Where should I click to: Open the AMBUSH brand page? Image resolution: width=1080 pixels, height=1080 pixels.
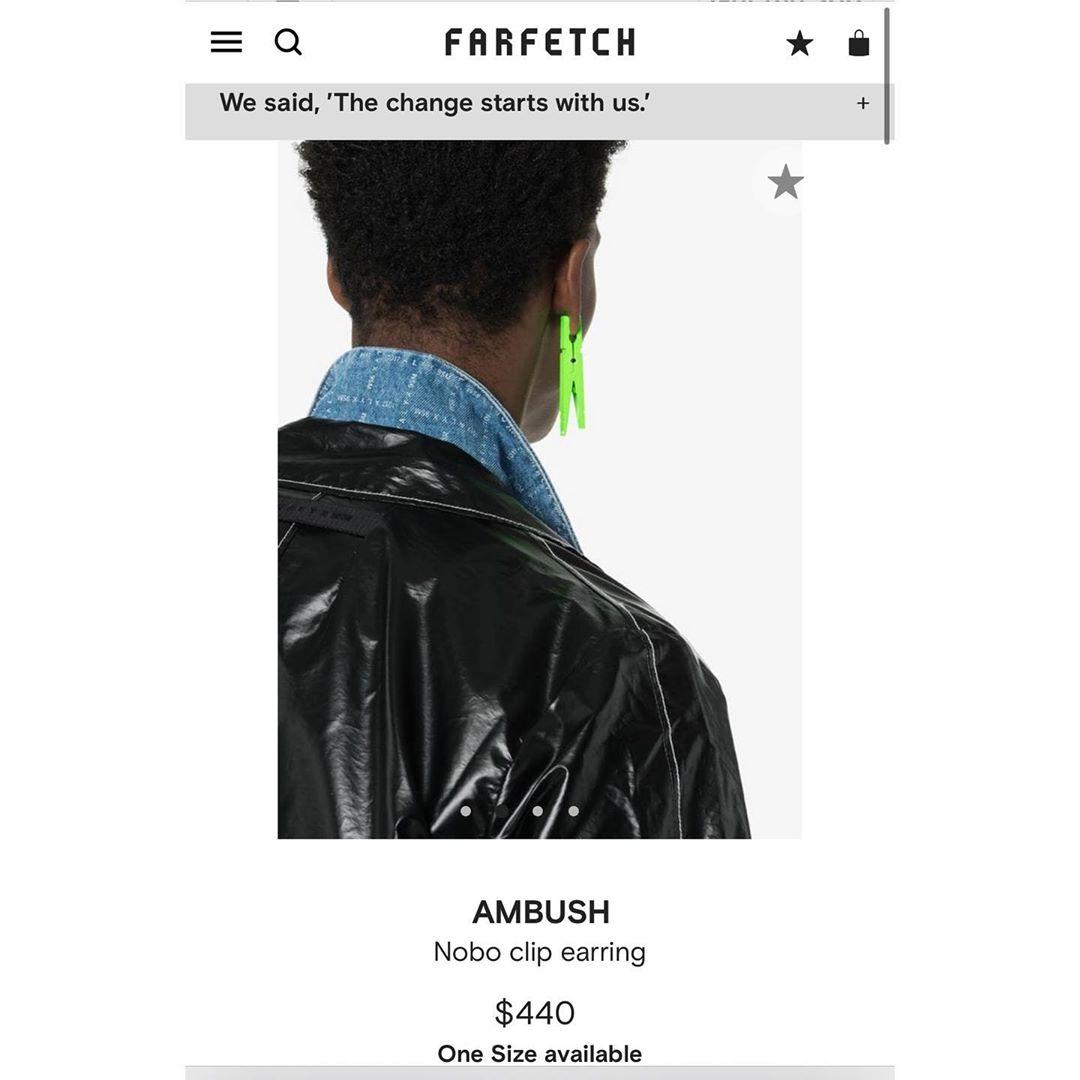[541, 912]
